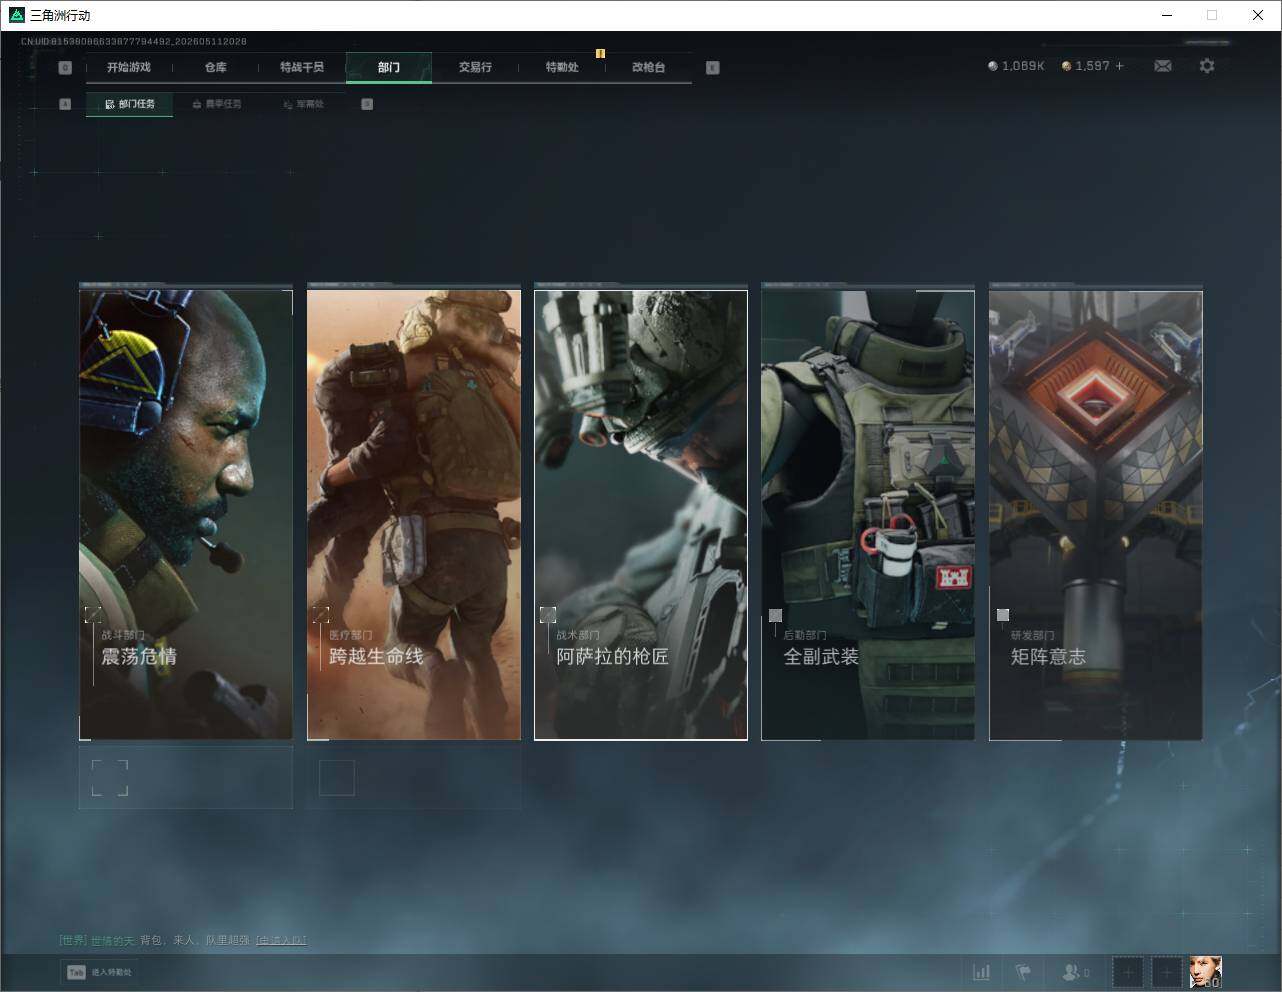Click the A key hint before 部门任务
This screenshot has height=992, width=1282.
(65, 104)
